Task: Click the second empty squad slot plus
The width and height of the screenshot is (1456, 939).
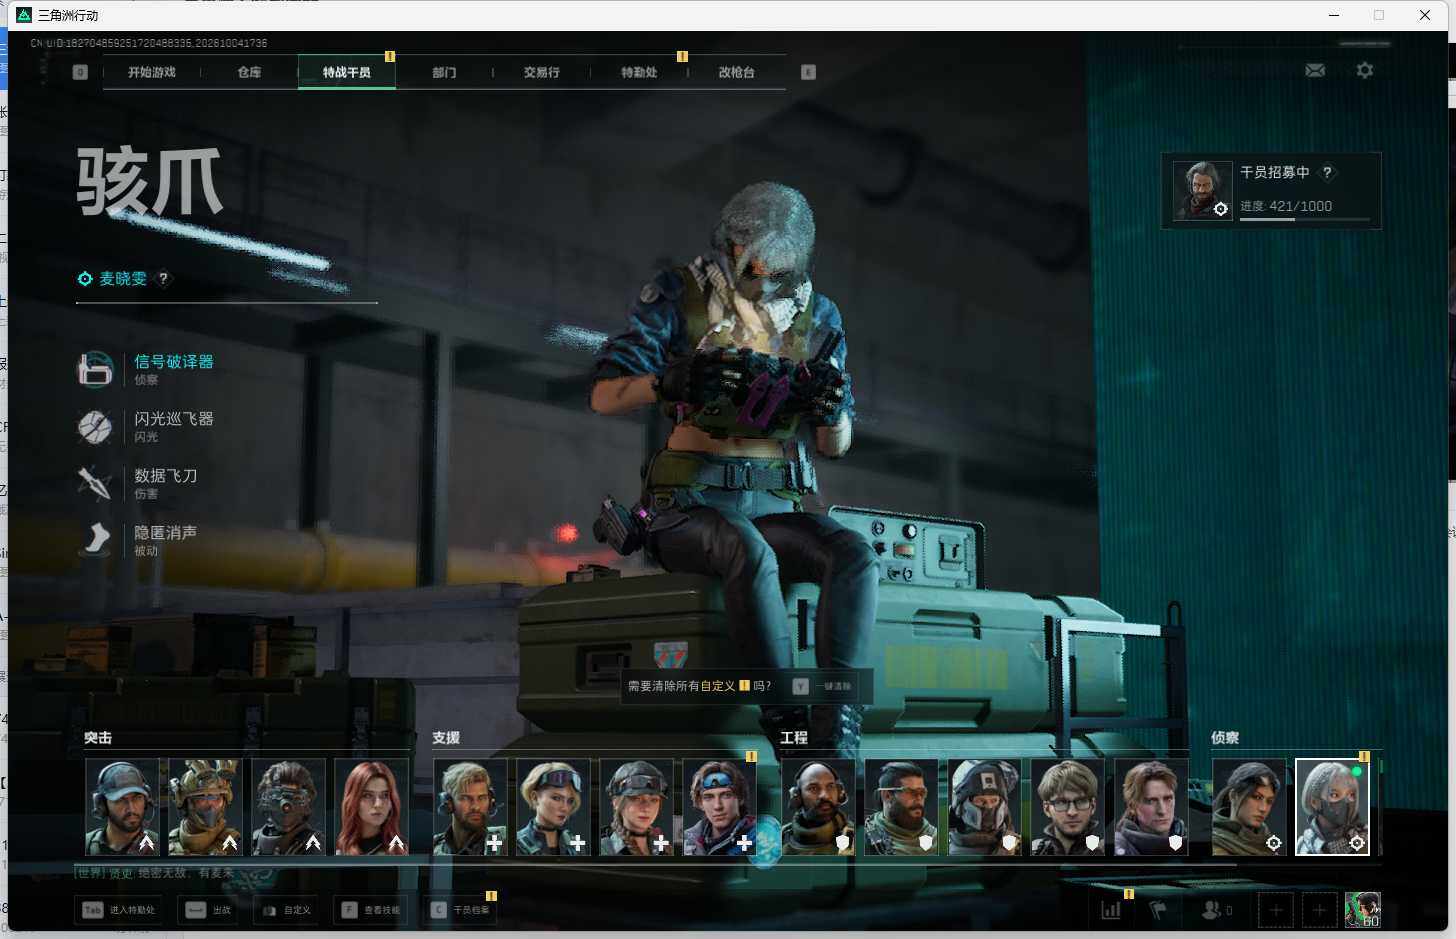Action: click(x=1319, y=910)
